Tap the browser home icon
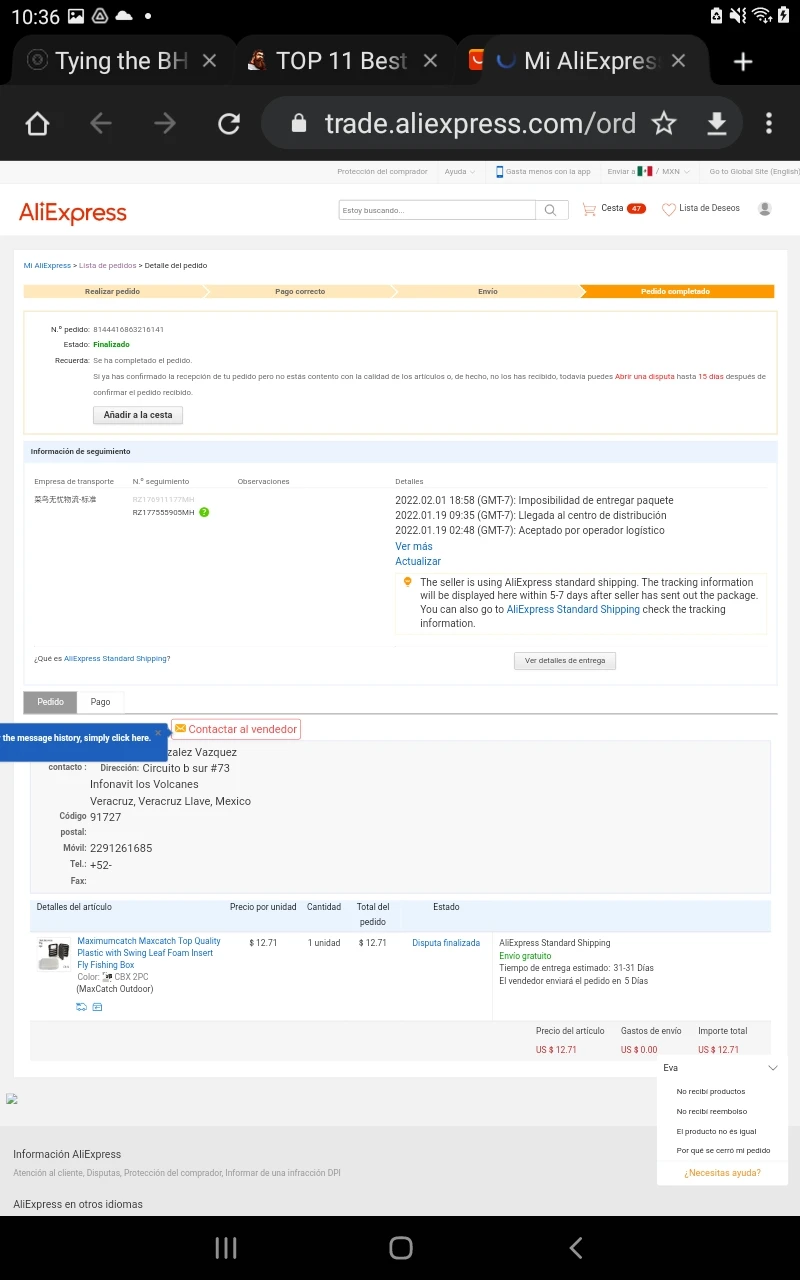This screenshot has height=1280, width=800. (37, 123)
